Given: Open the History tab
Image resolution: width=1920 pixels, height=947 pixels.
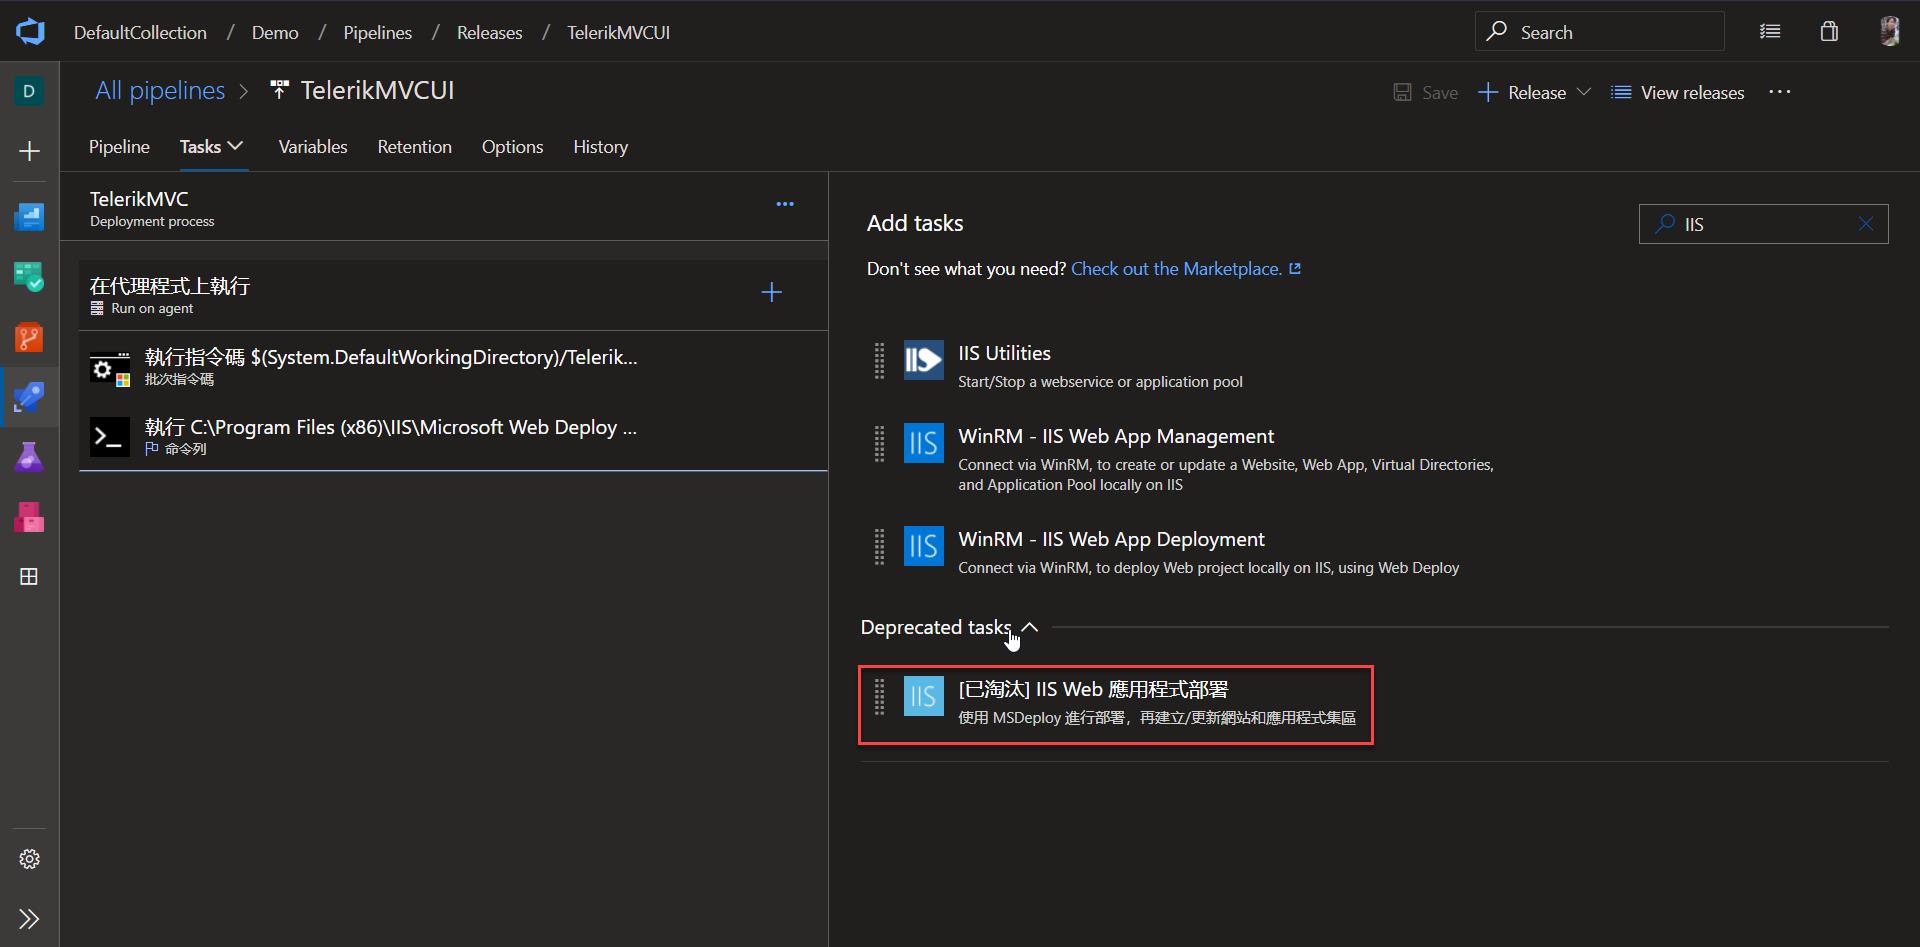Looking at the screenshot, I should tap(600, 146).
